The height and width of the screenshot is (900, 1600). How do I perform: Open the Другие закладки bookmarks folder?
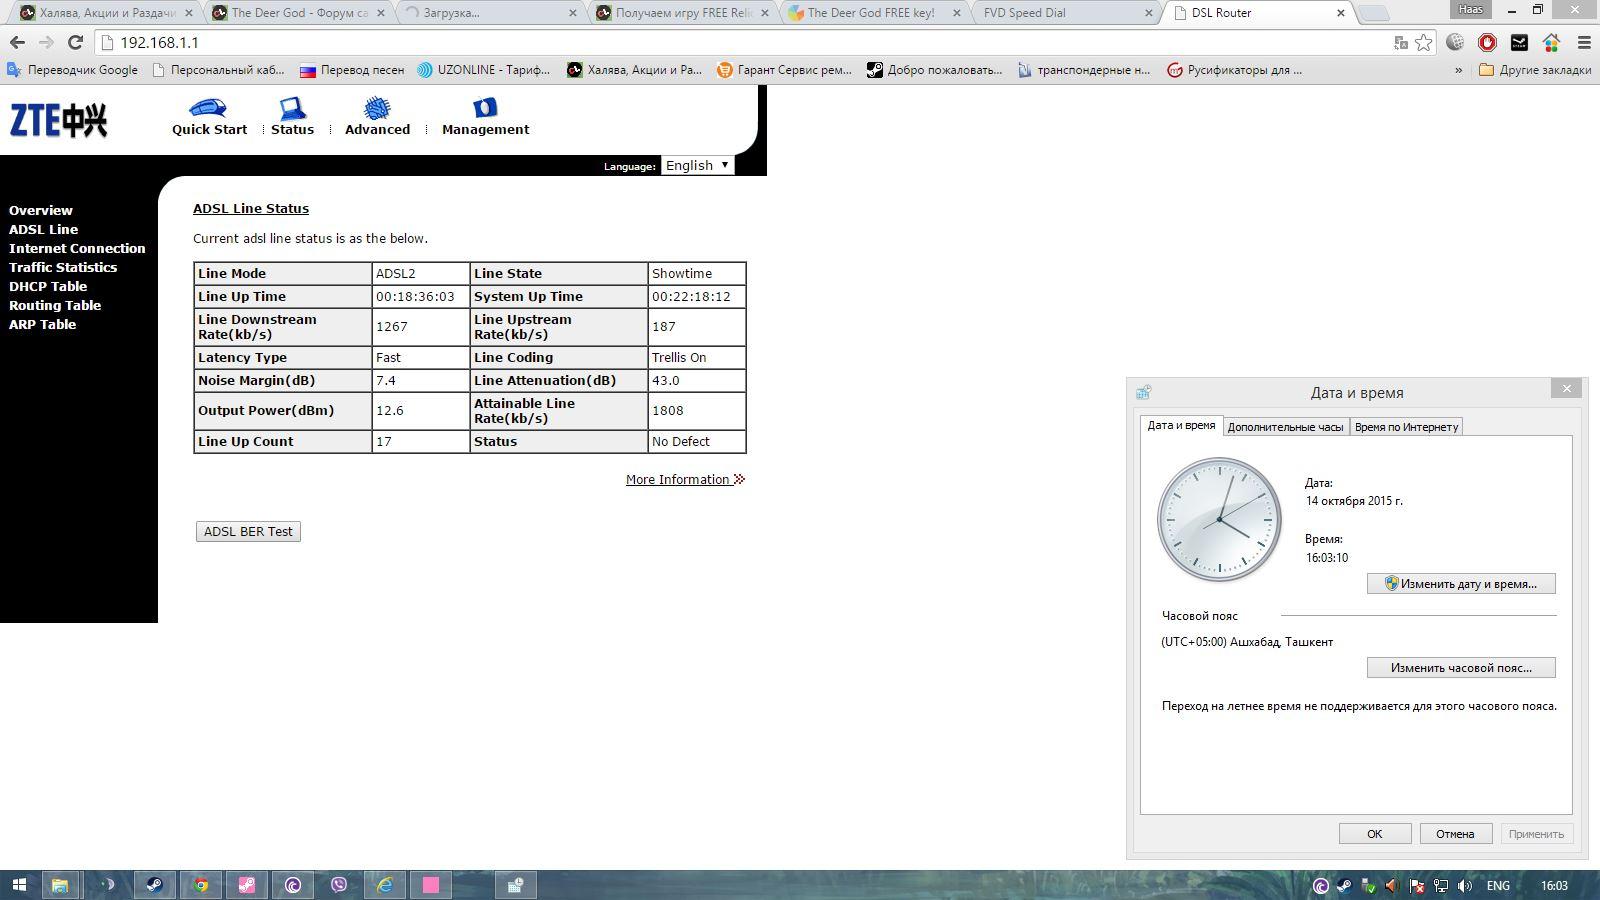click(x=1535, y=70)
